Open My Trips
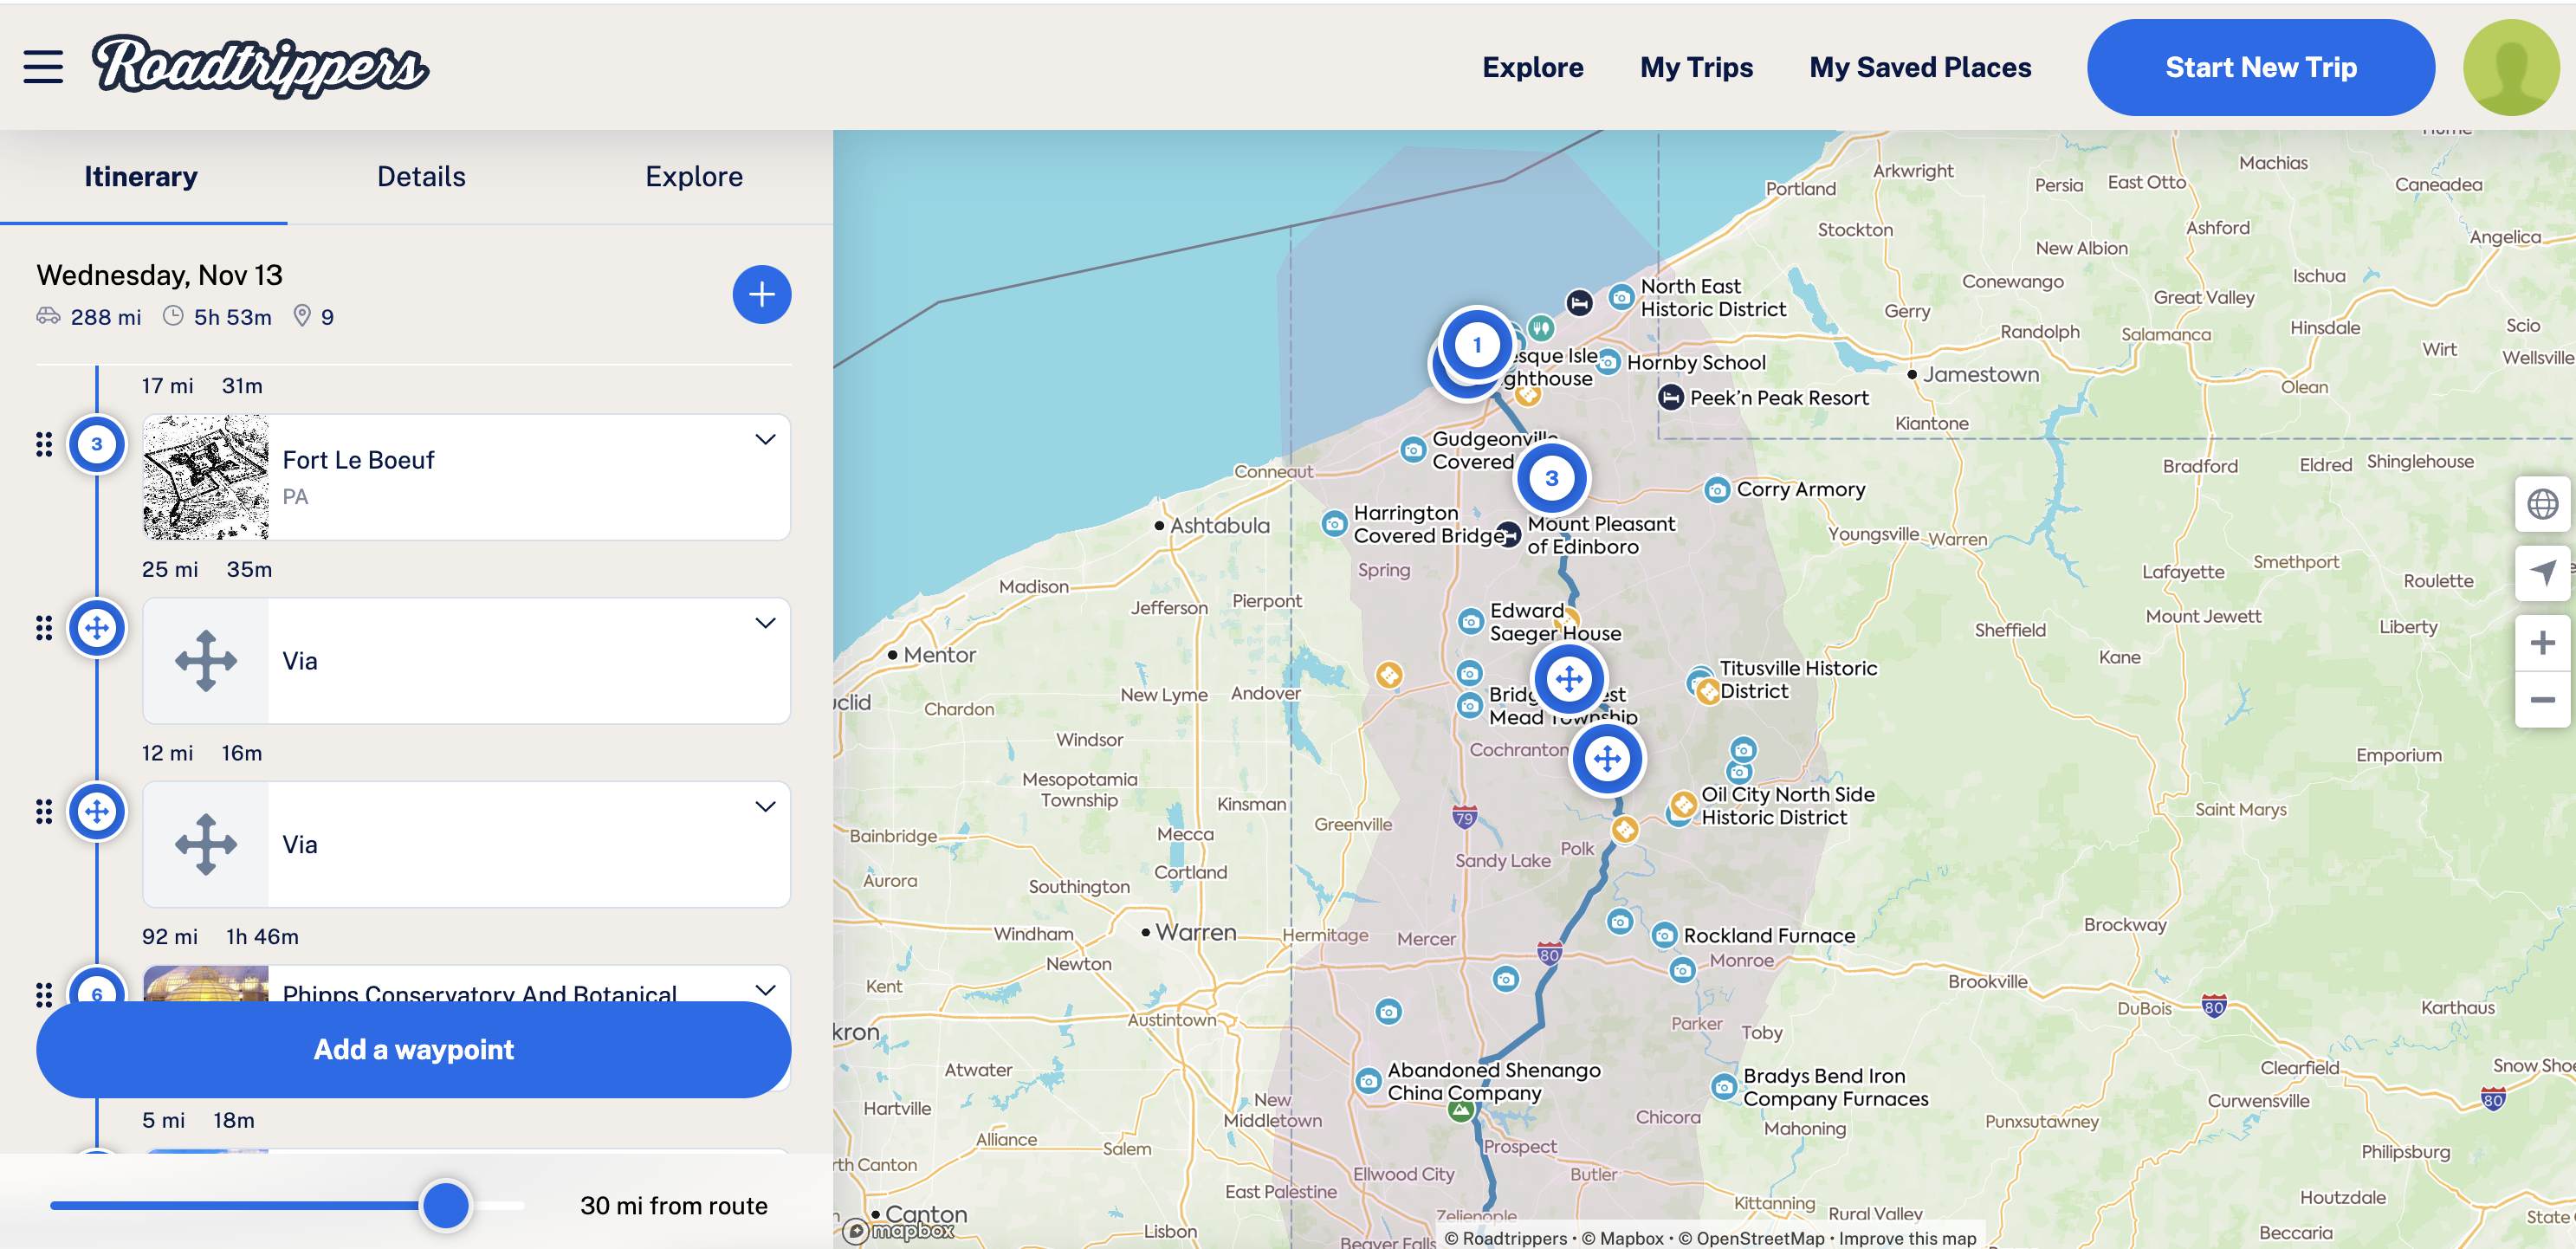The width and height of the screenshot is (2576, 1249). [1695, 66]
